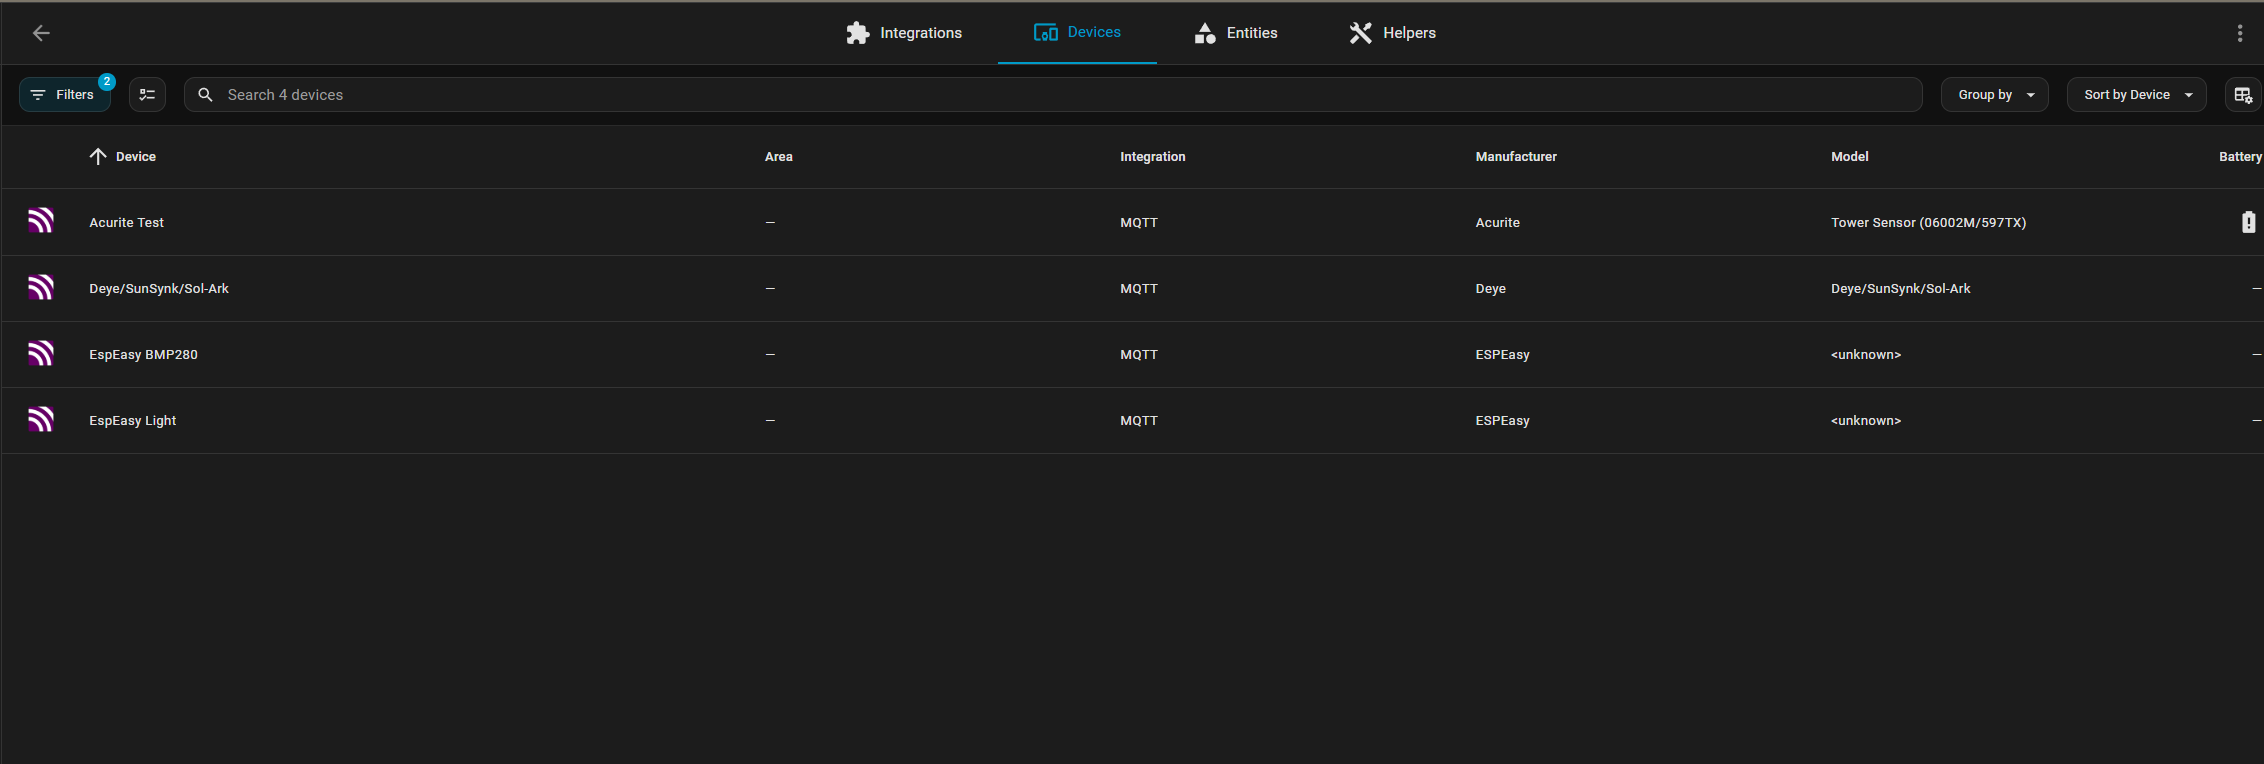Open table column settings icon
Image resolution: width=2264 pixels, height=764 pixels.
(2242, 95)
